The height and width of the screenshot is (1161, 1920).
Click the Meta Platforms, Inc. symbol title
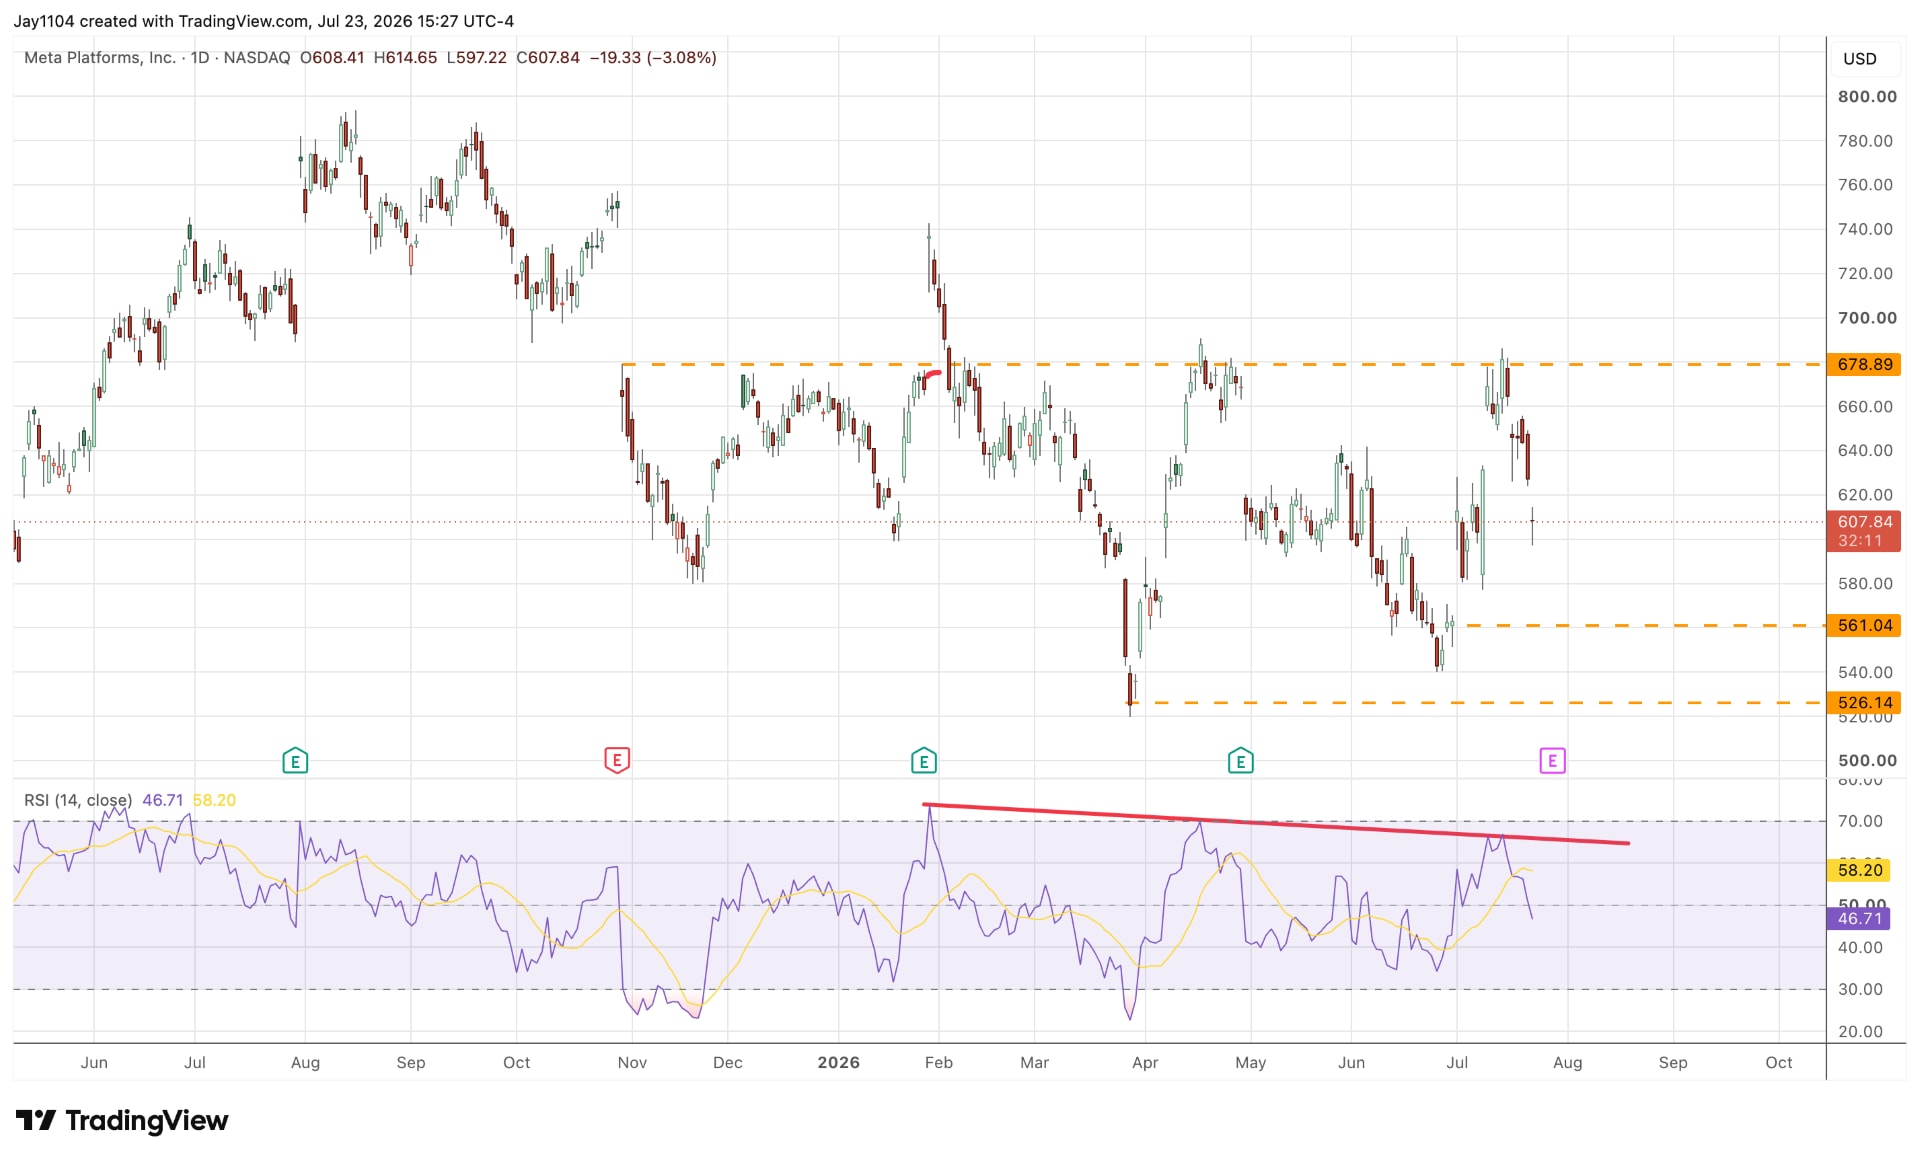tap(100, 58)
